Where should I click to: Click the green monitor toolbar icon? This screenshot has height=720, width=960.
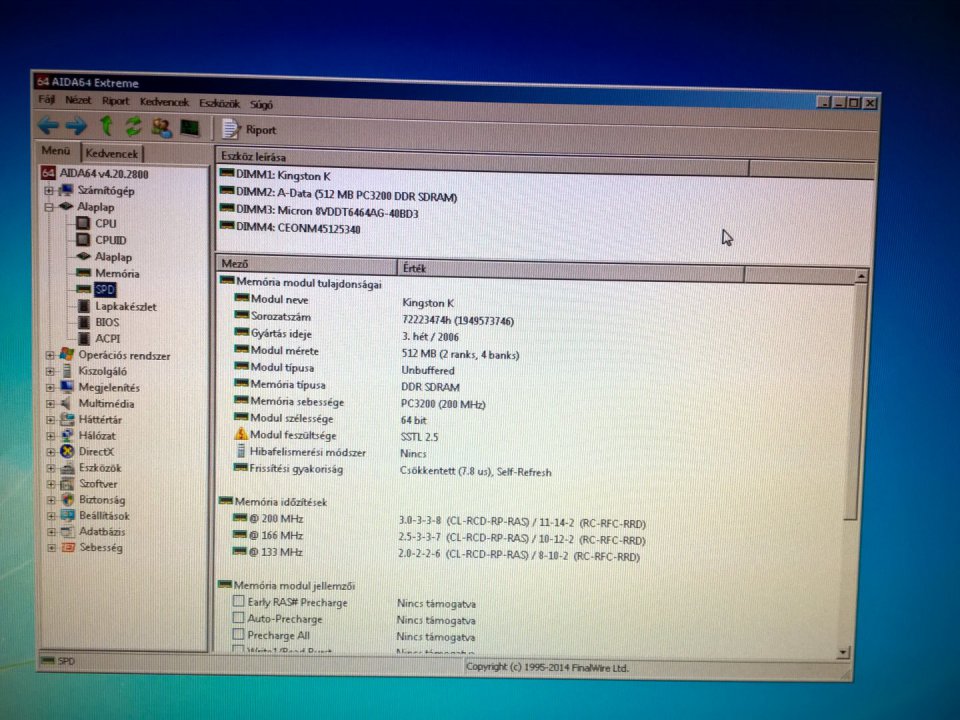tap(190, 128)
